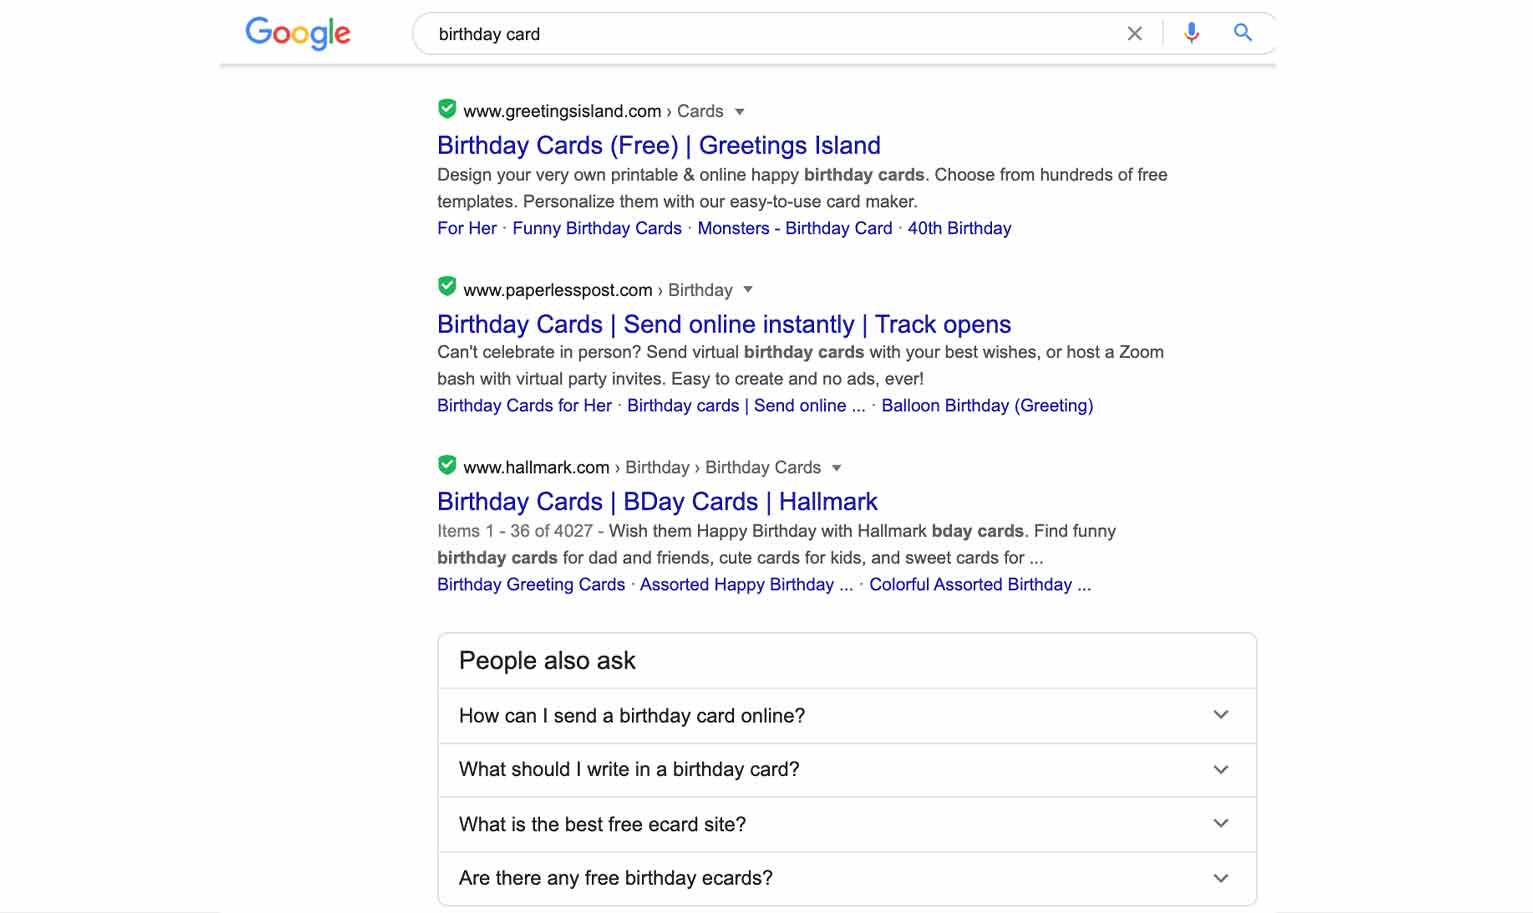Follow the "Balloon Birthday (Greeting)" sitelink
The width and height of the screenshot is (1533, 913).
click(x=987, y=405)
